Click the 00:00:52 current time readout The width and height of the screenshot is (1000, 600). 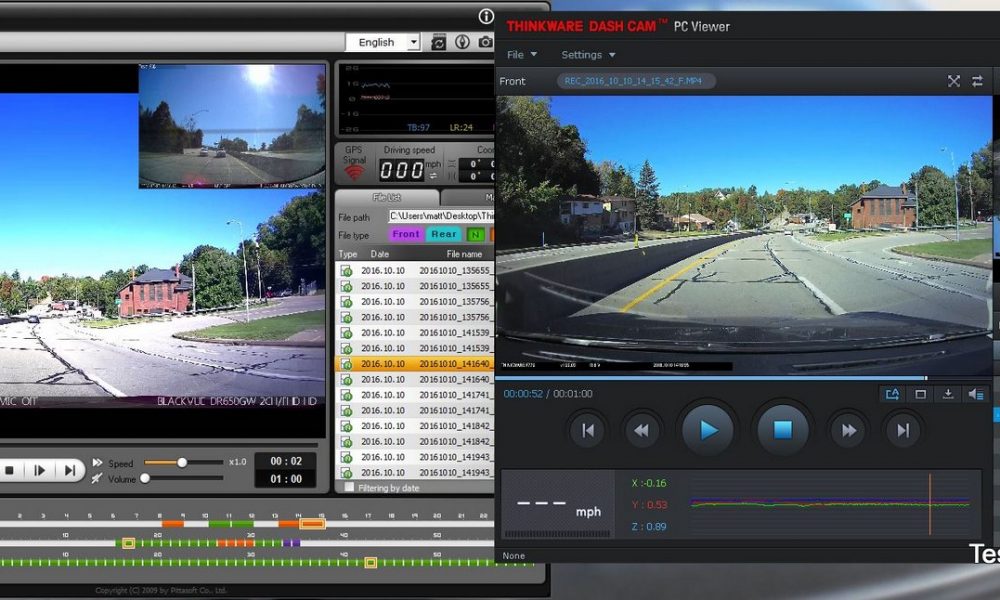coord(523,394)
